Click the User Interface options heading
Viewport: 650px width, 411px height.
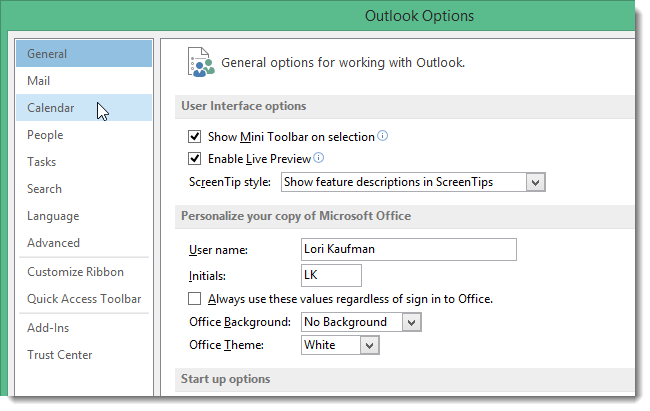click(244, 106)
